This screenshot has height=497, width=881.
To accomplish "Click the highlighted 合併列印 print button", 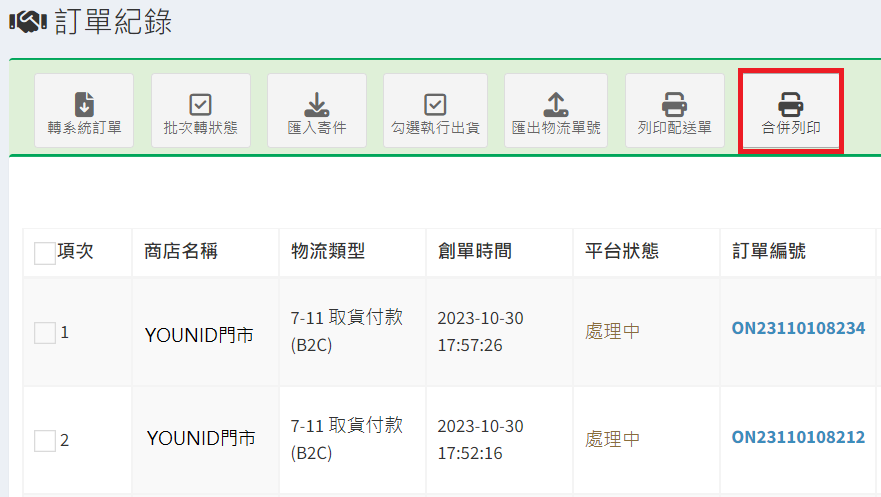I will pyautogui.click(x=790, y=111).
